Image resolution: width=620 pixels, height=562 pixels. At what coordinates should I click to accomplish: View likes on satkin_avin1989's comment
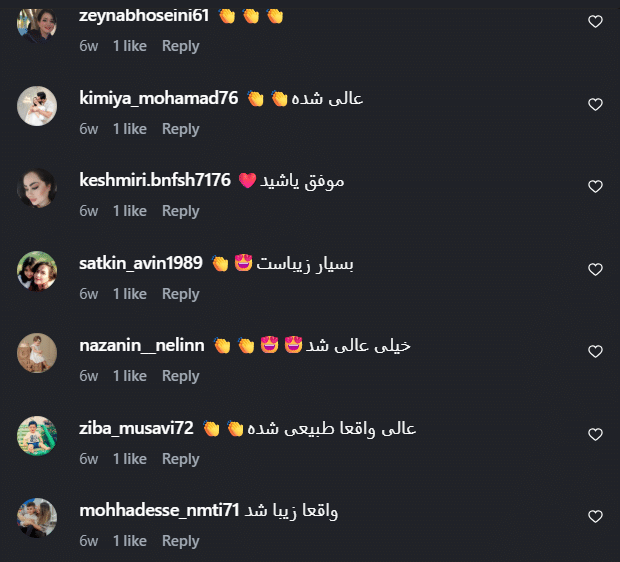pyautogui.click(x=130, y=294)
